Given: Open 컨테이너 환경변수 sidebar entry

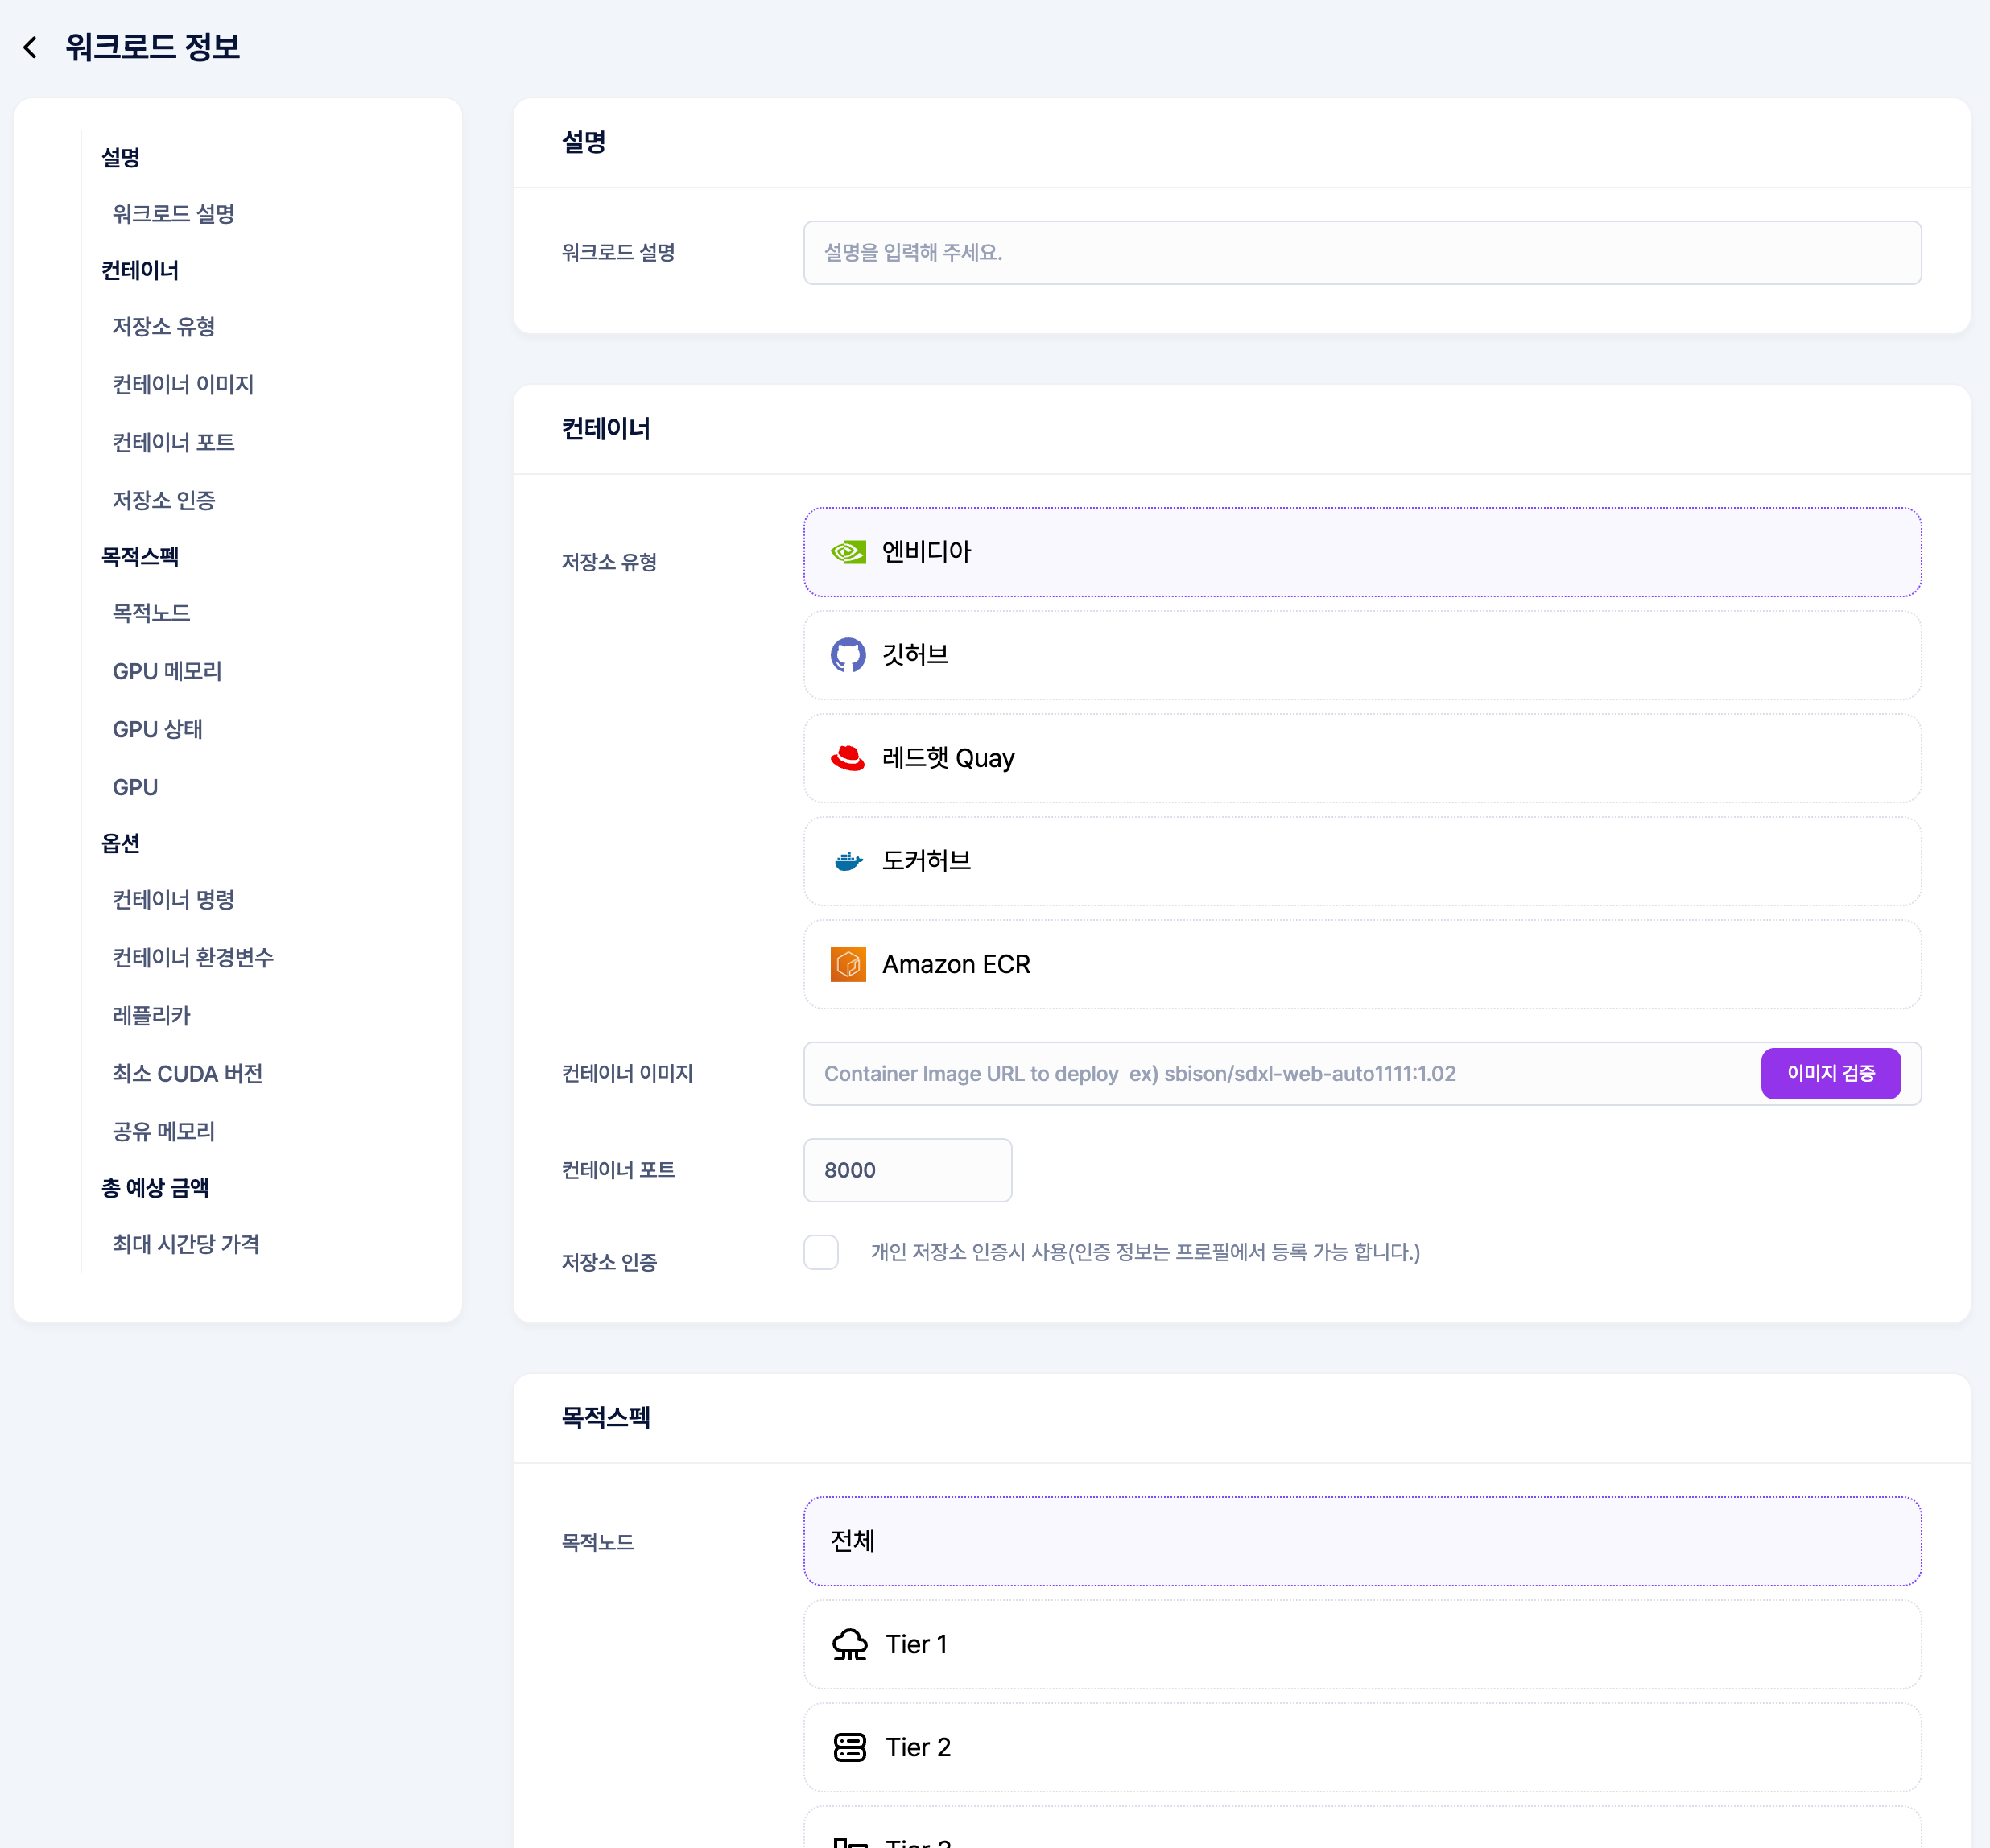Looking at the screenshot, I should 193,958.
